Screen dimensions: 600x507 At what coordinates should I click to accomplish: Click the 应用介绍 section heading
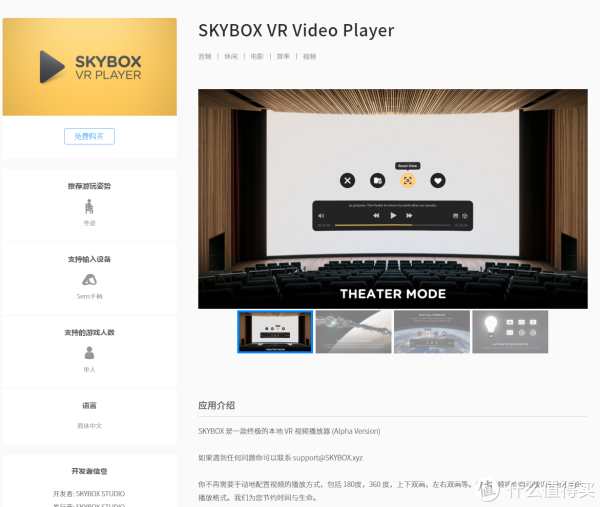pos(217,406)
